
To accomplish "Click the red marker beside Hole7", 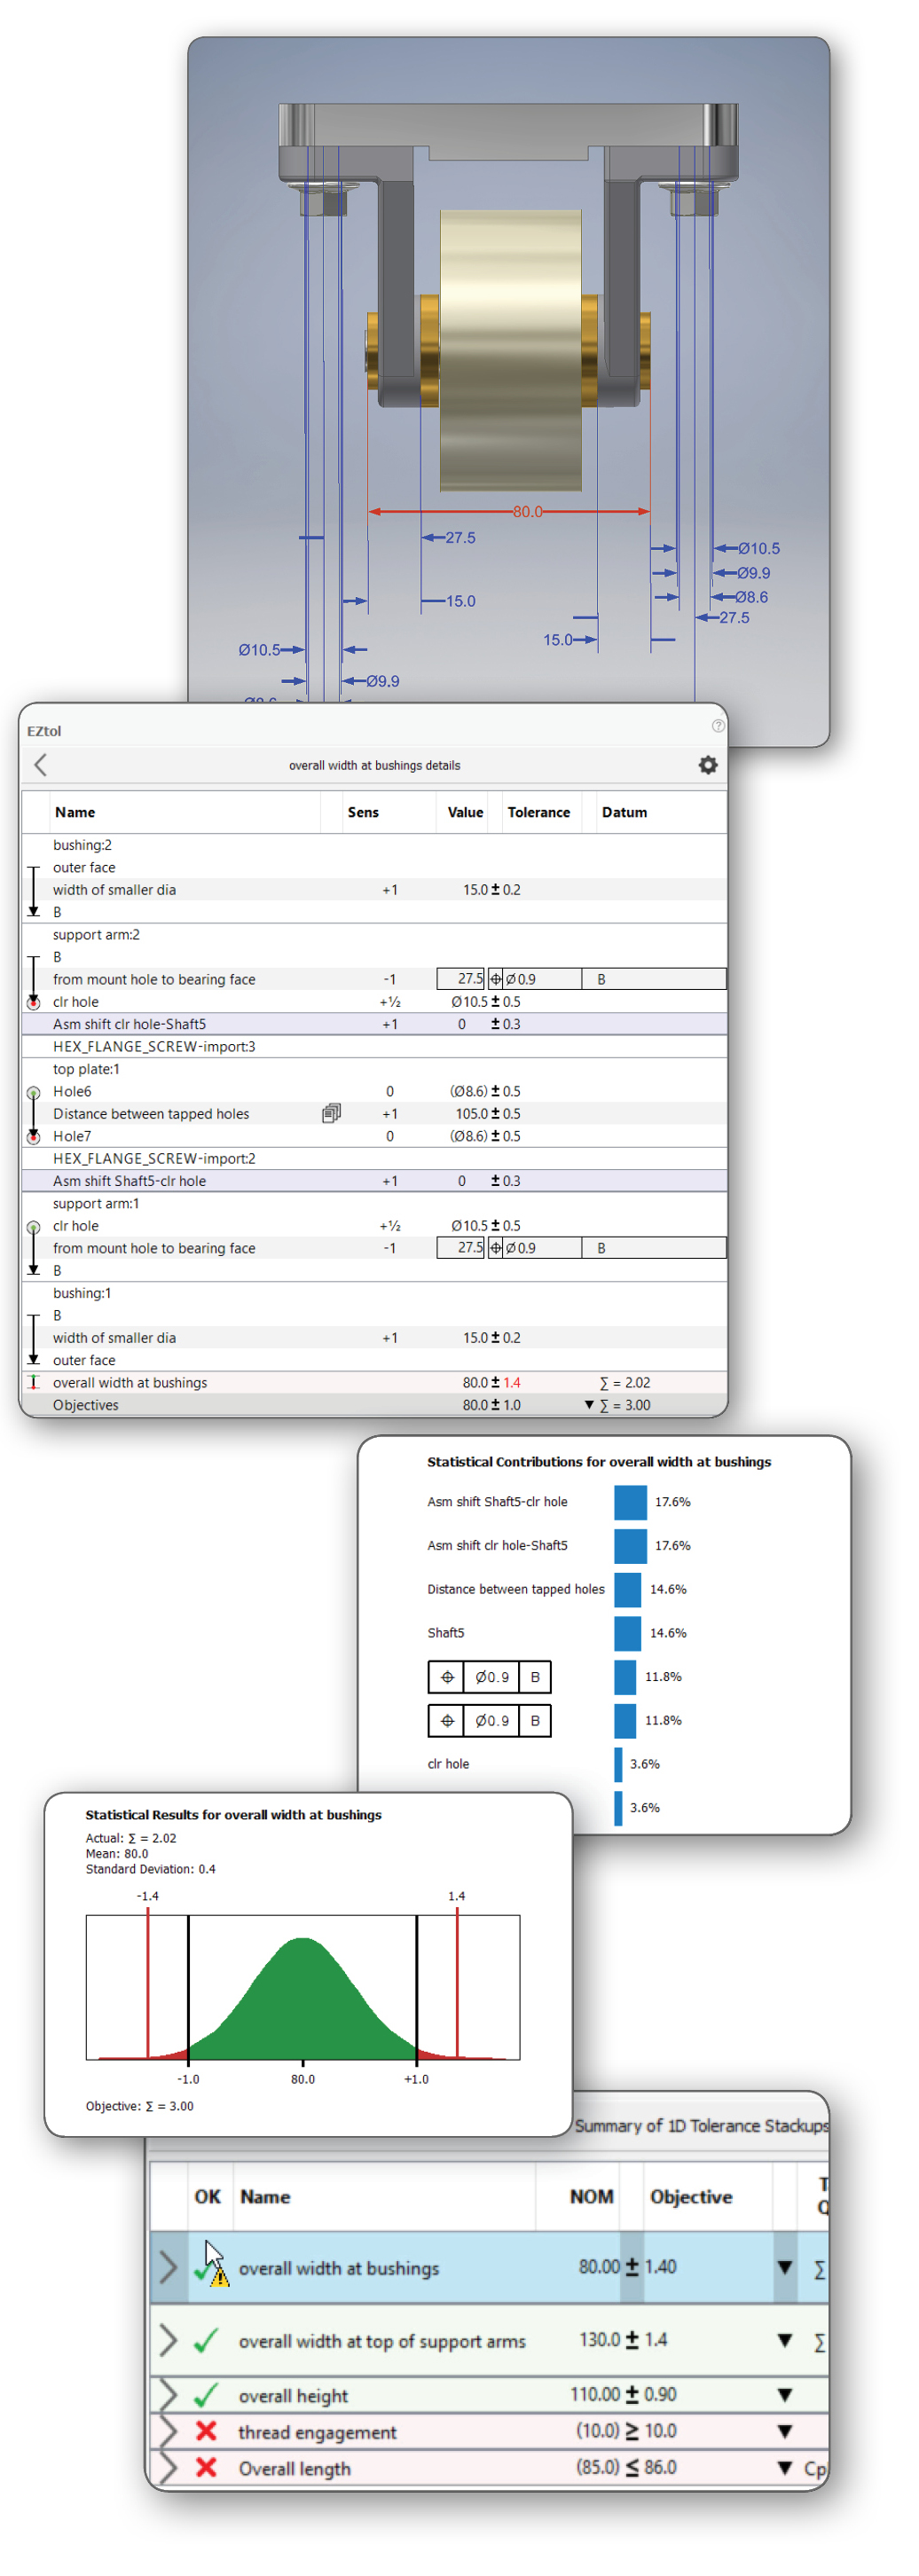I will tap(33, 1137).
